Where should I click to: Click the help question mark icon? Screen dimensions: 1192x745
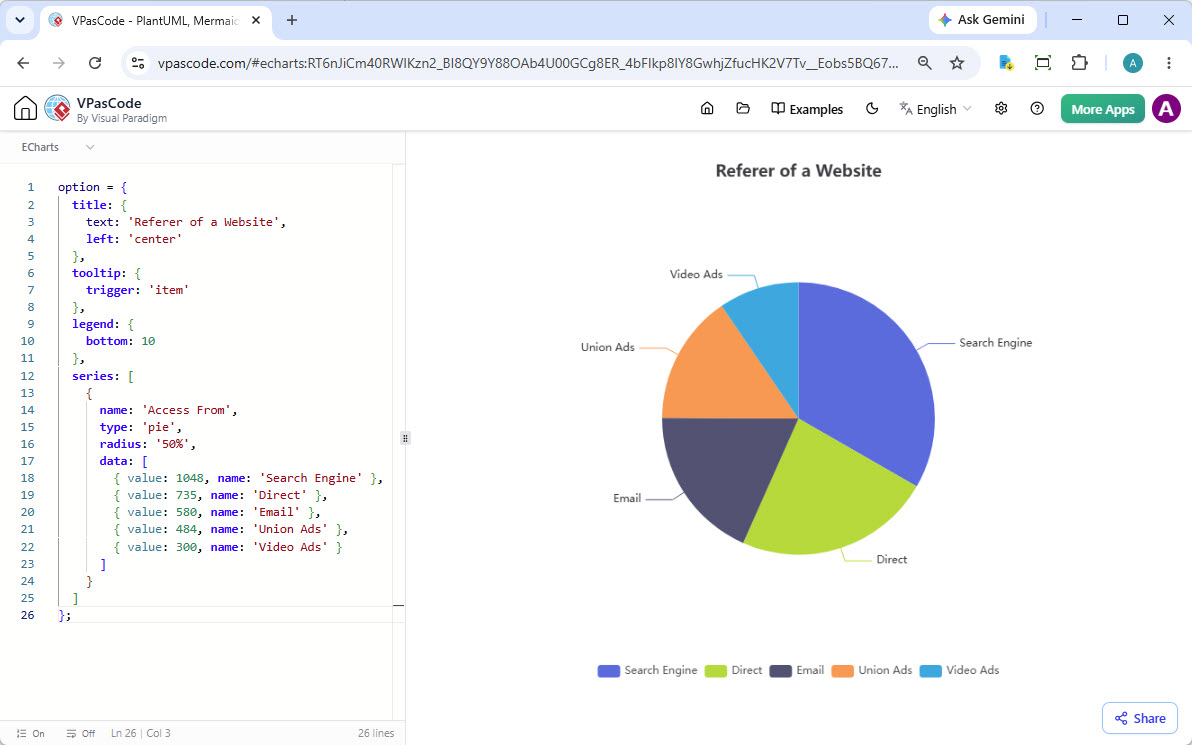[1037, 109]
